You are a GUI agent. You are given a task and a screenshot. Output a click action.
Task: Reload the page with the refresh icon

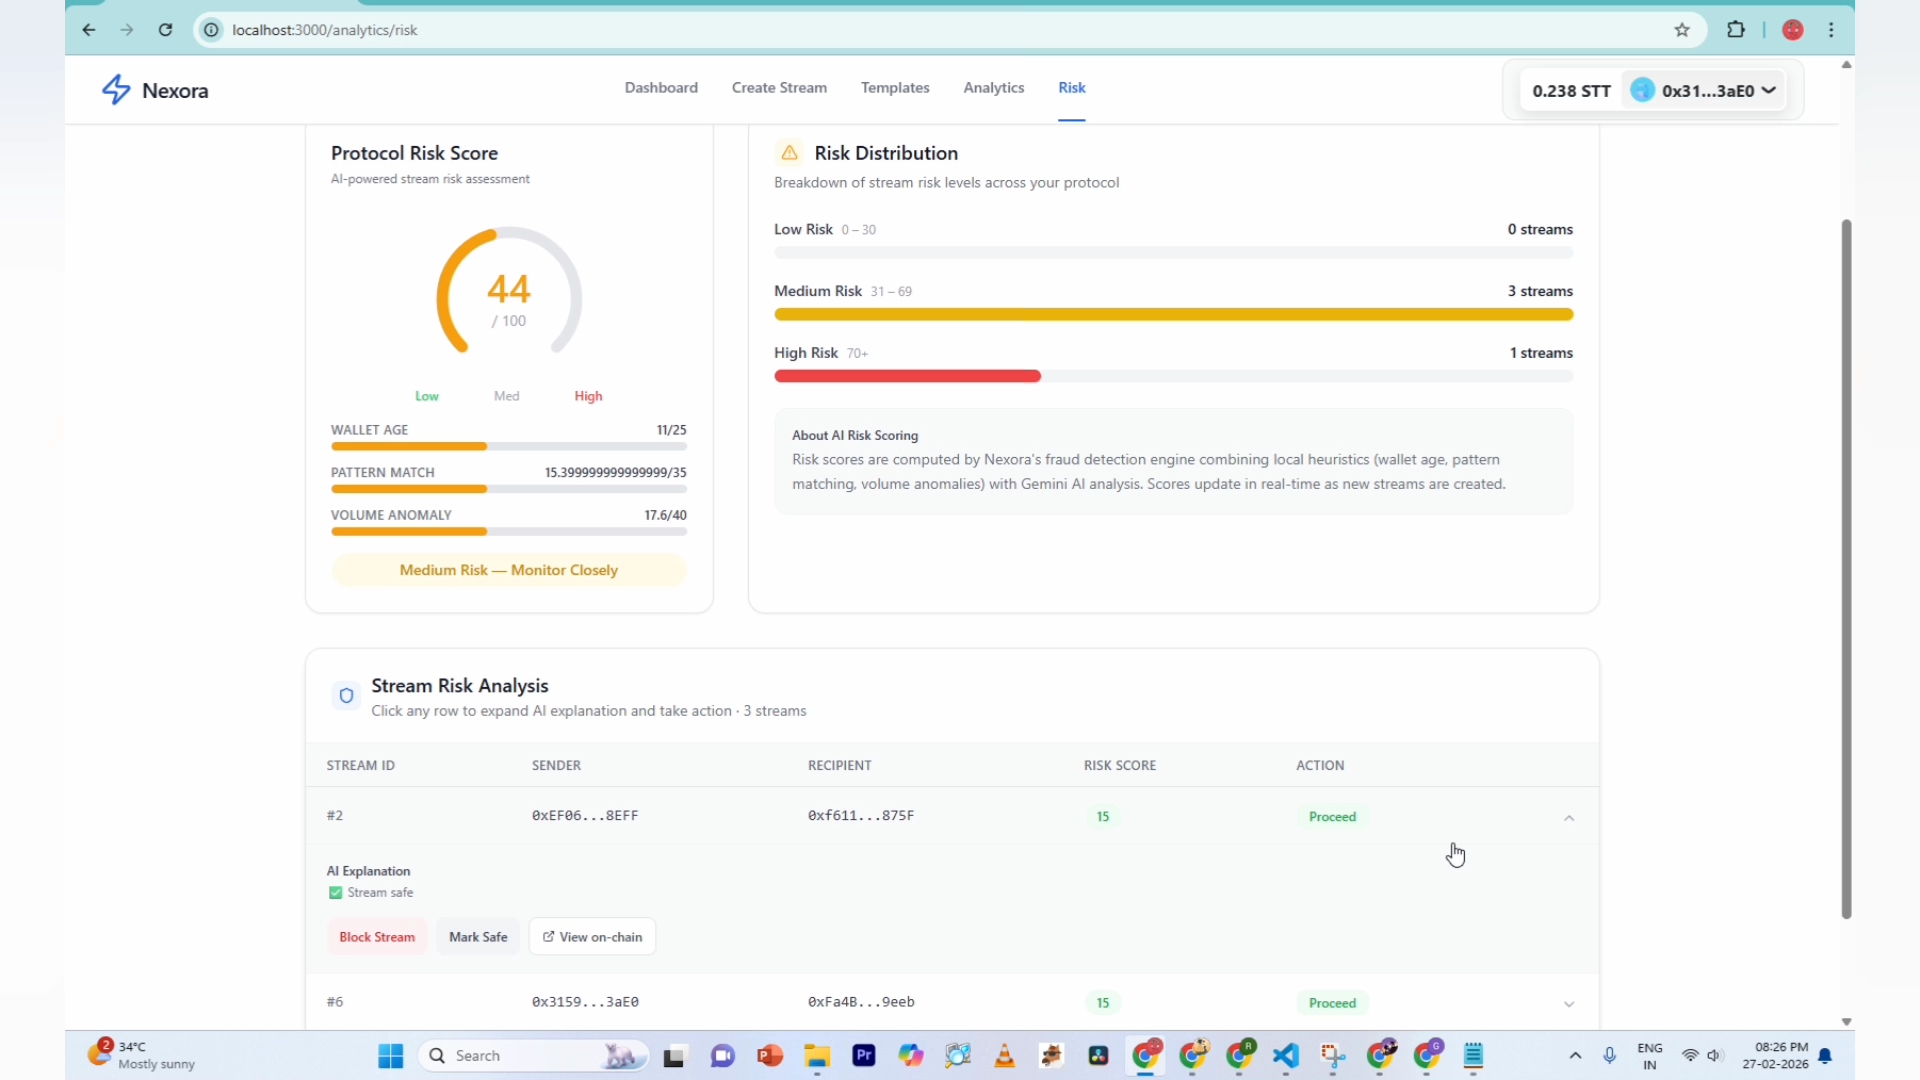[x=166, y=30]
